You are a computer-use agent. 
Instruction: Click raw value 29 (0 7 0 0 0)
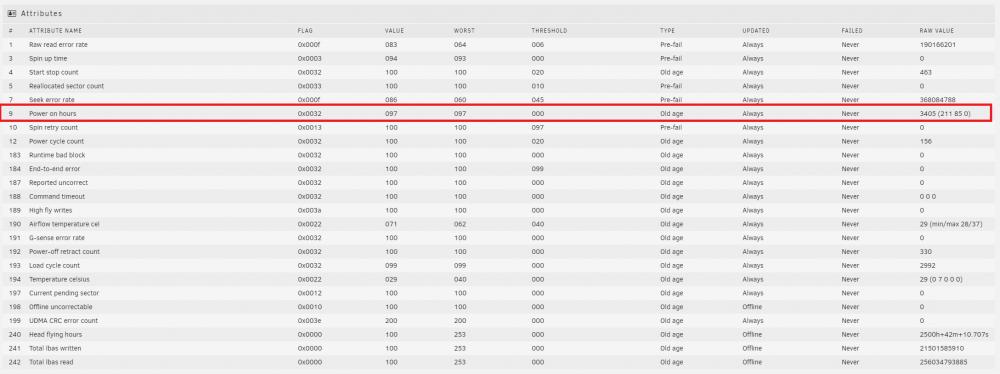pyautogui.click(x=941, y=279)
